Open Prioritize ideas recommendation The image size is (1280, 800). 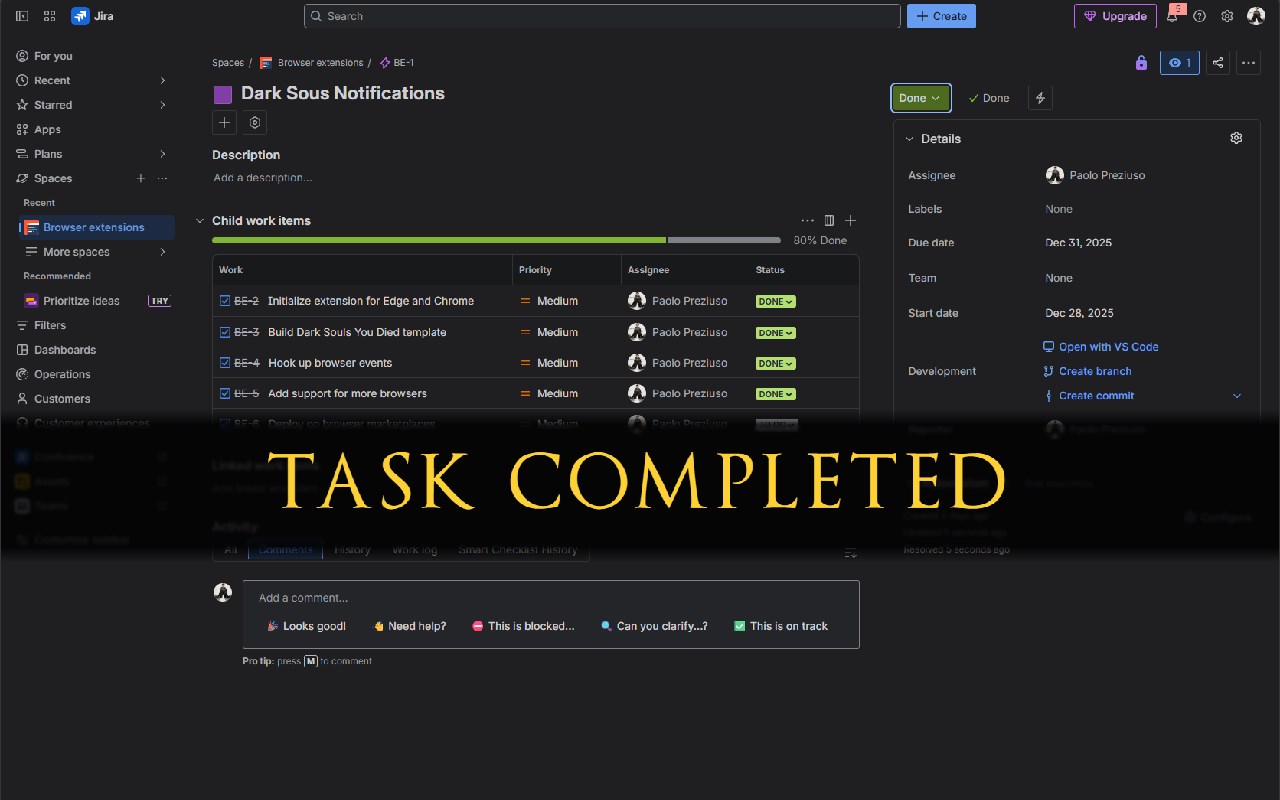(97, 301)
